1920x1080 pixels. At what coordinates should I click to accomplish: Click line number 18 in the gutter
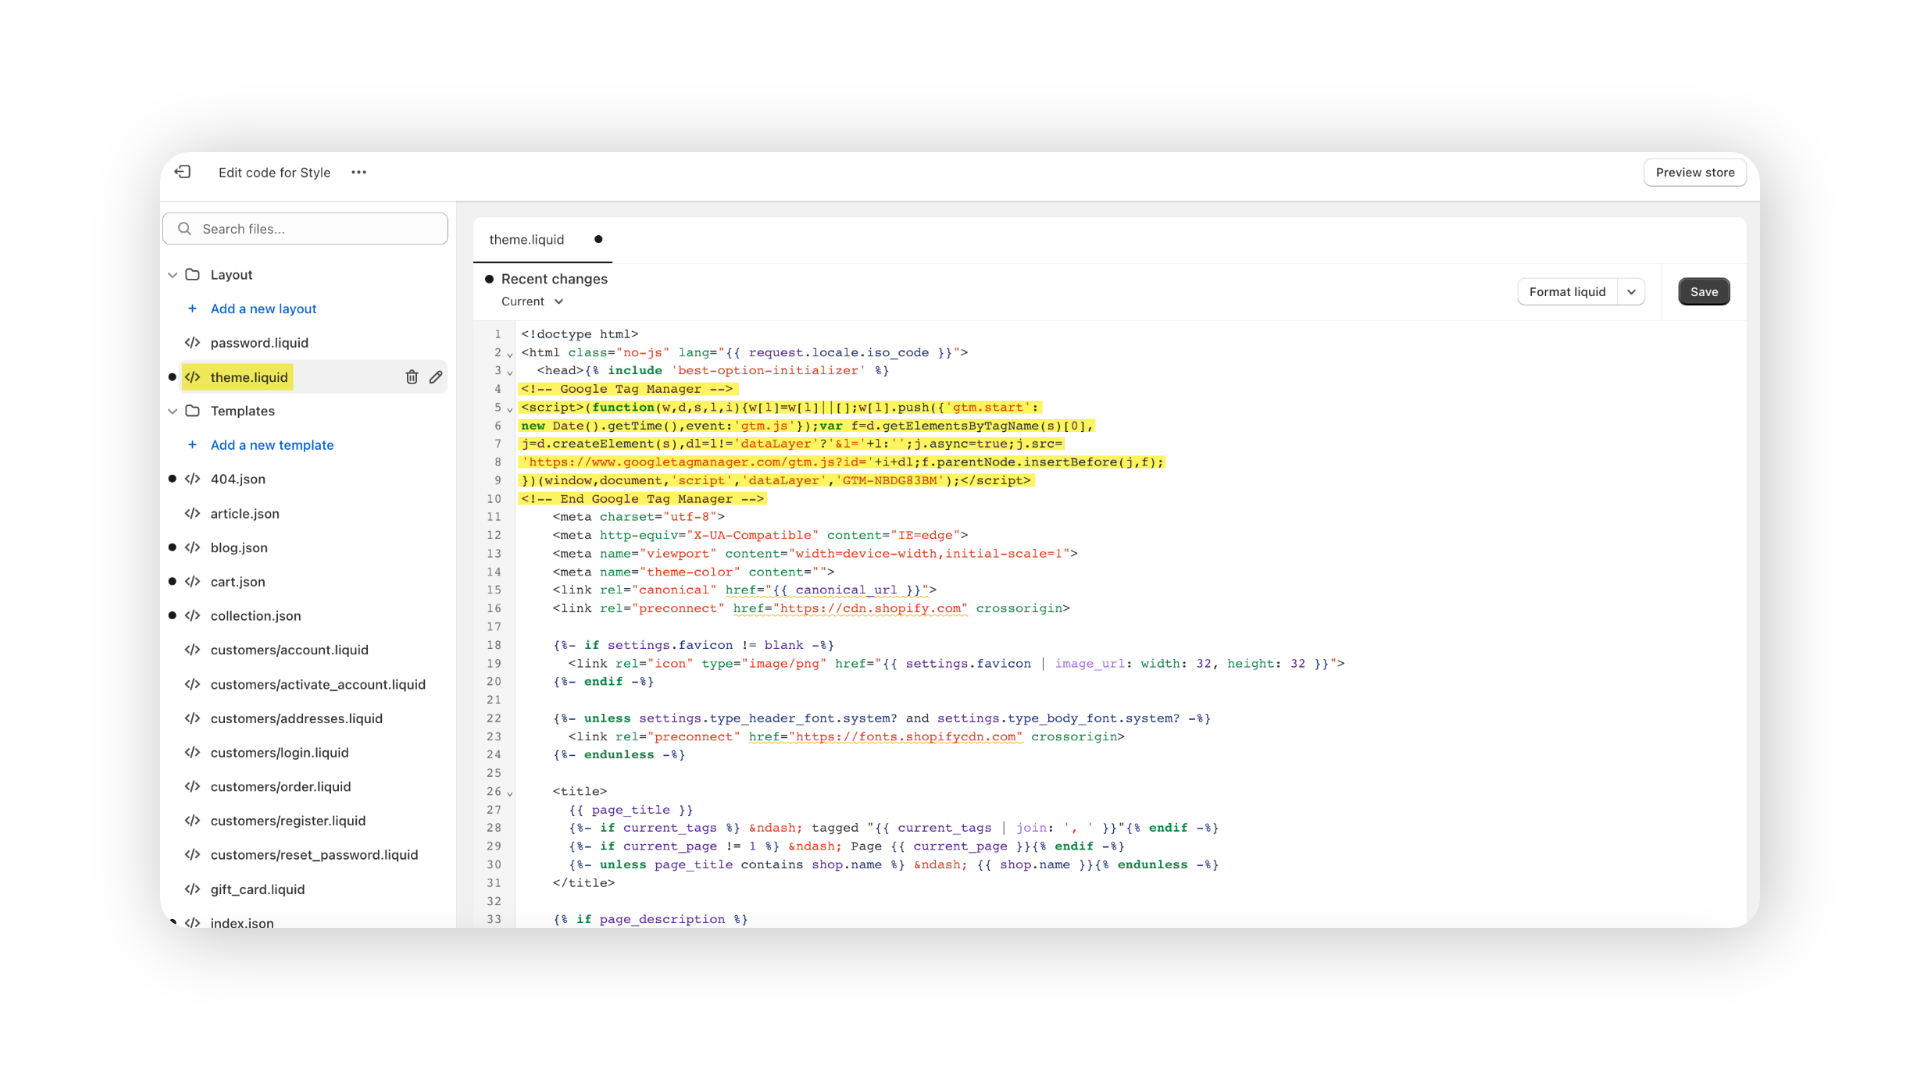(494, 645)
